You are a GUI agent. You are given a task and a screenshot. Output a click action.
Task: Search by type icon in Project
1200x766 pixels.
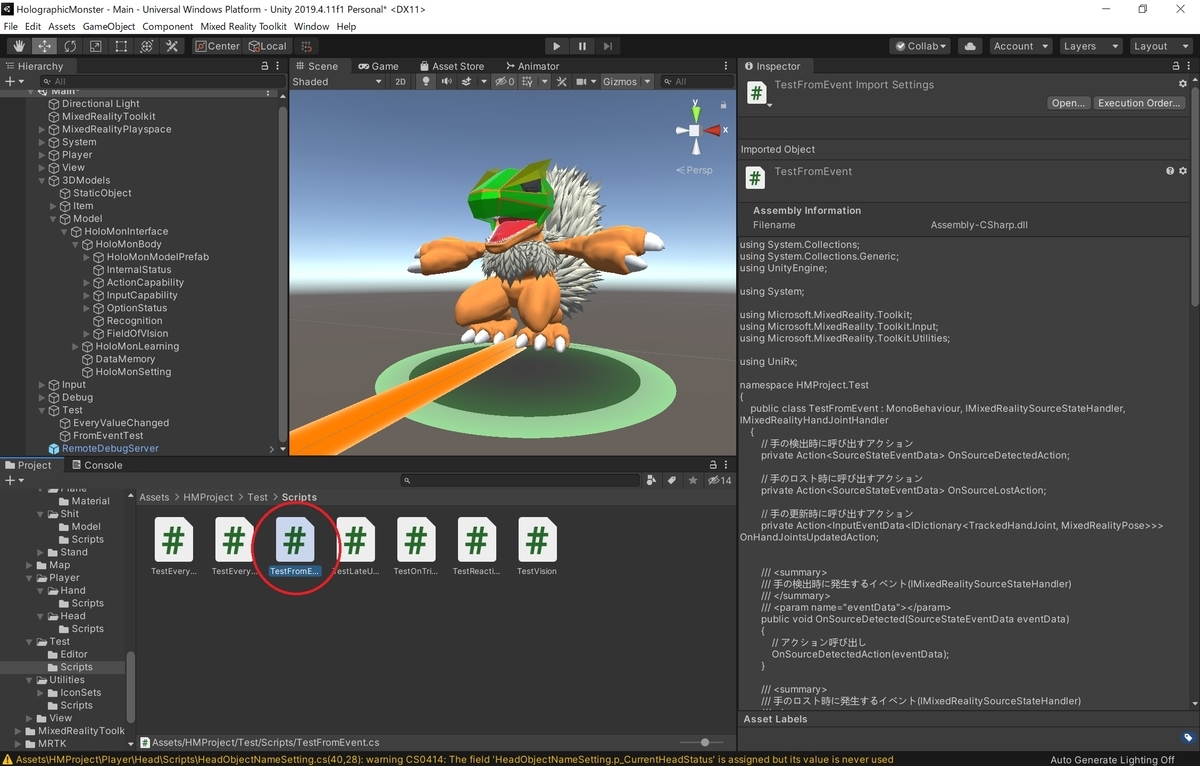pyautogui.click(x=652, y=481)
